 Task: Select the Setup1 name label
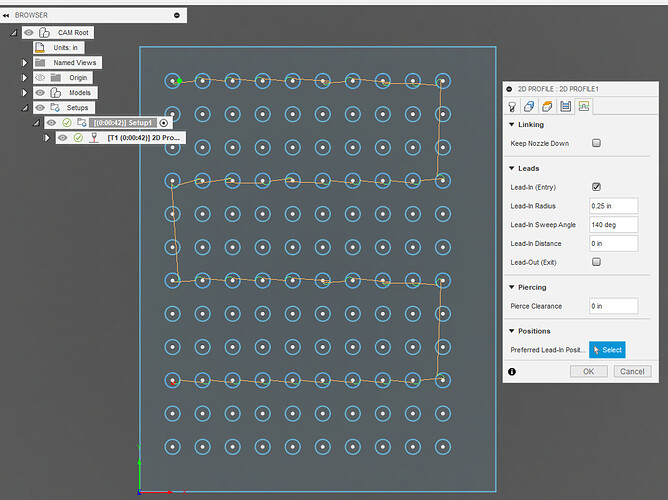123,123
